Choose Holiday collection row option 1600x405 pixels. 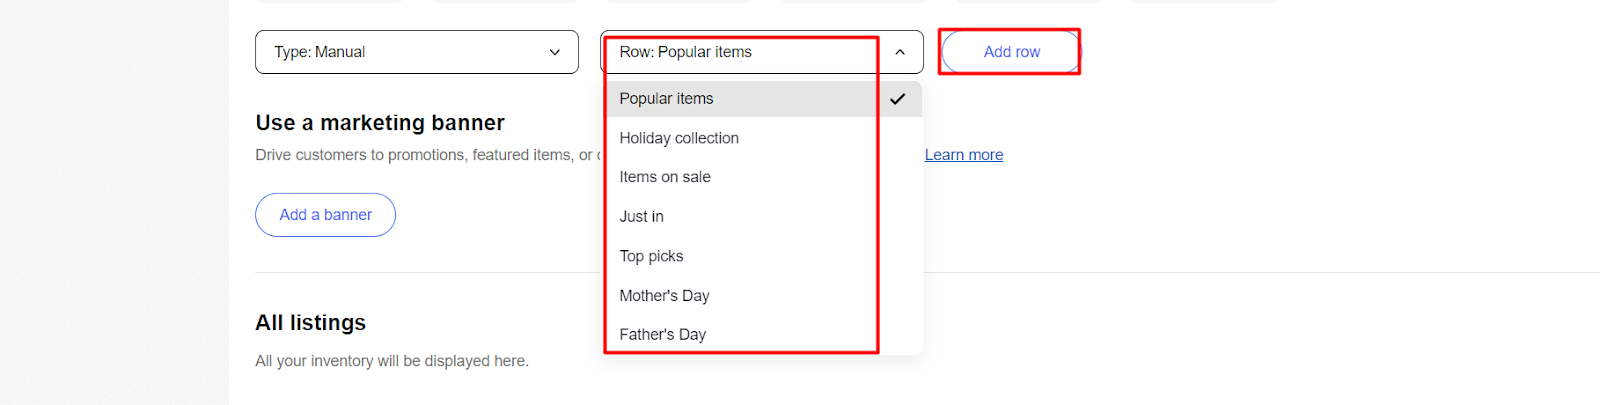tap(679, 138)
